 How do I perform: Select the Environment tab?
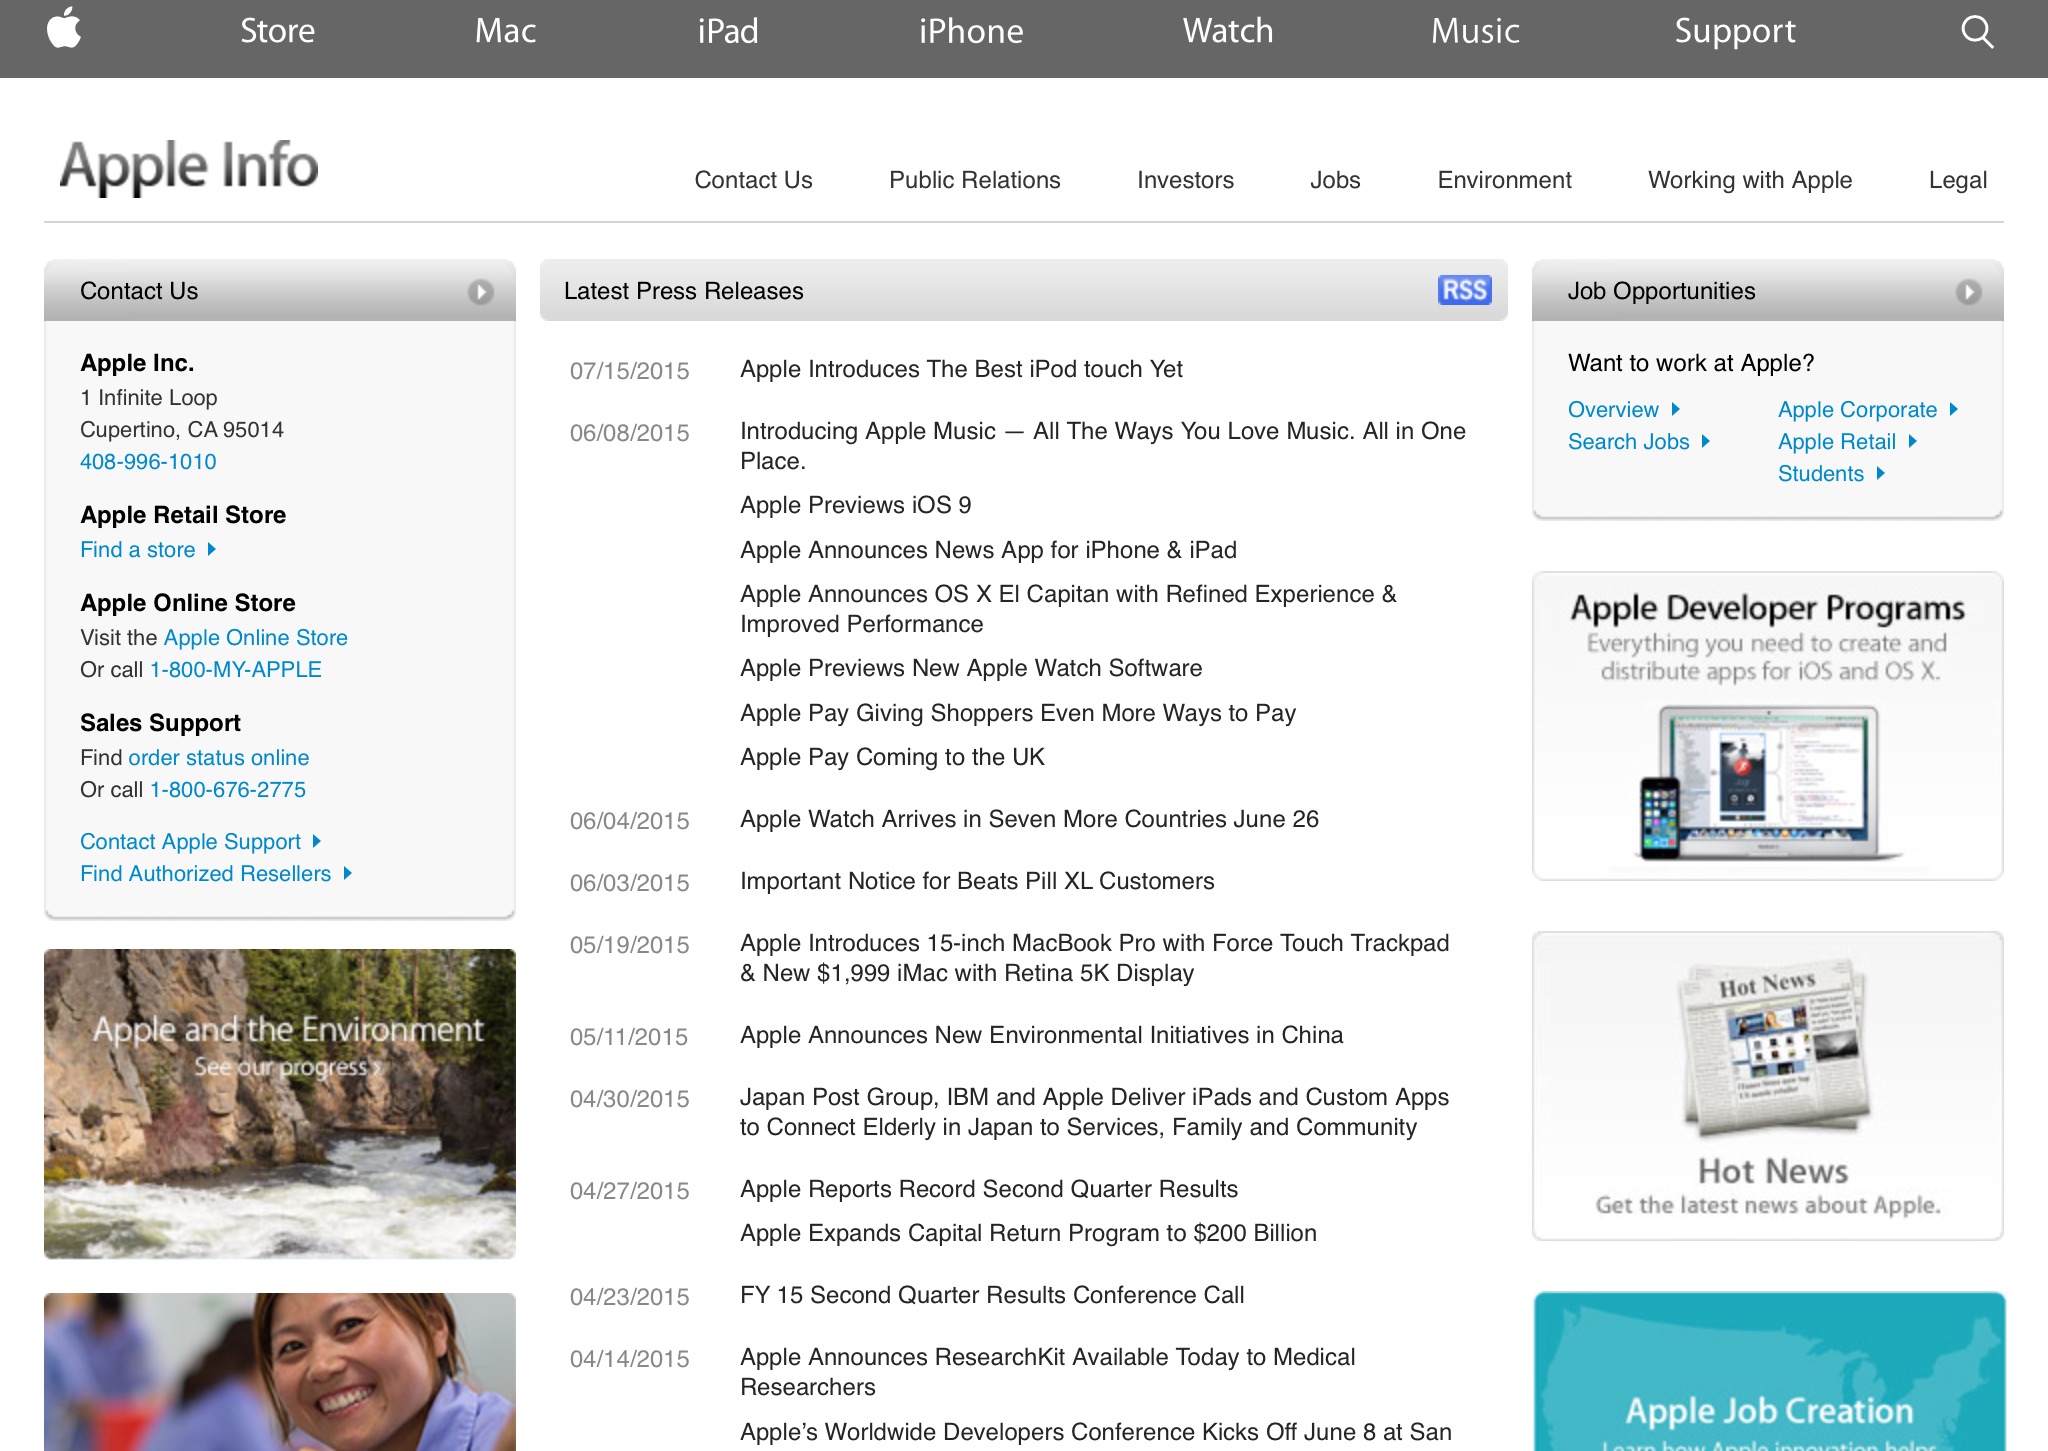pyautogui.click(x=1504, y=180)
